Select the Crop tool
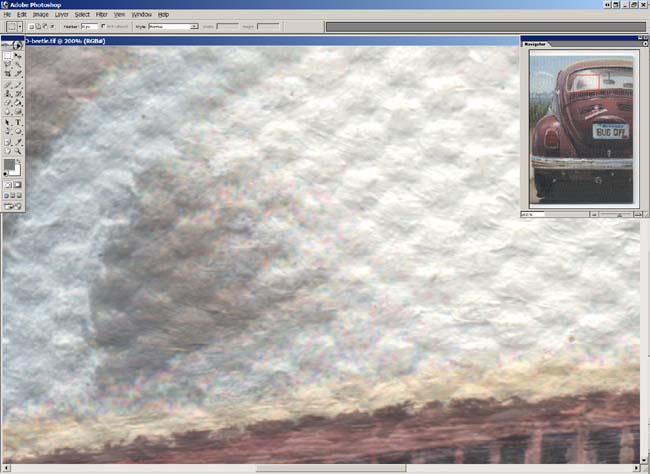 coord(7,73)
